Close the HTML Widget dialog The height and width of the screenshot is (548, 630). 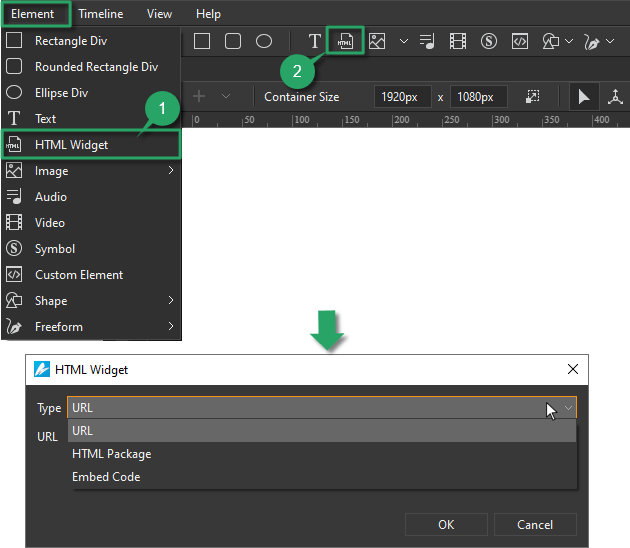pos(573,369)
